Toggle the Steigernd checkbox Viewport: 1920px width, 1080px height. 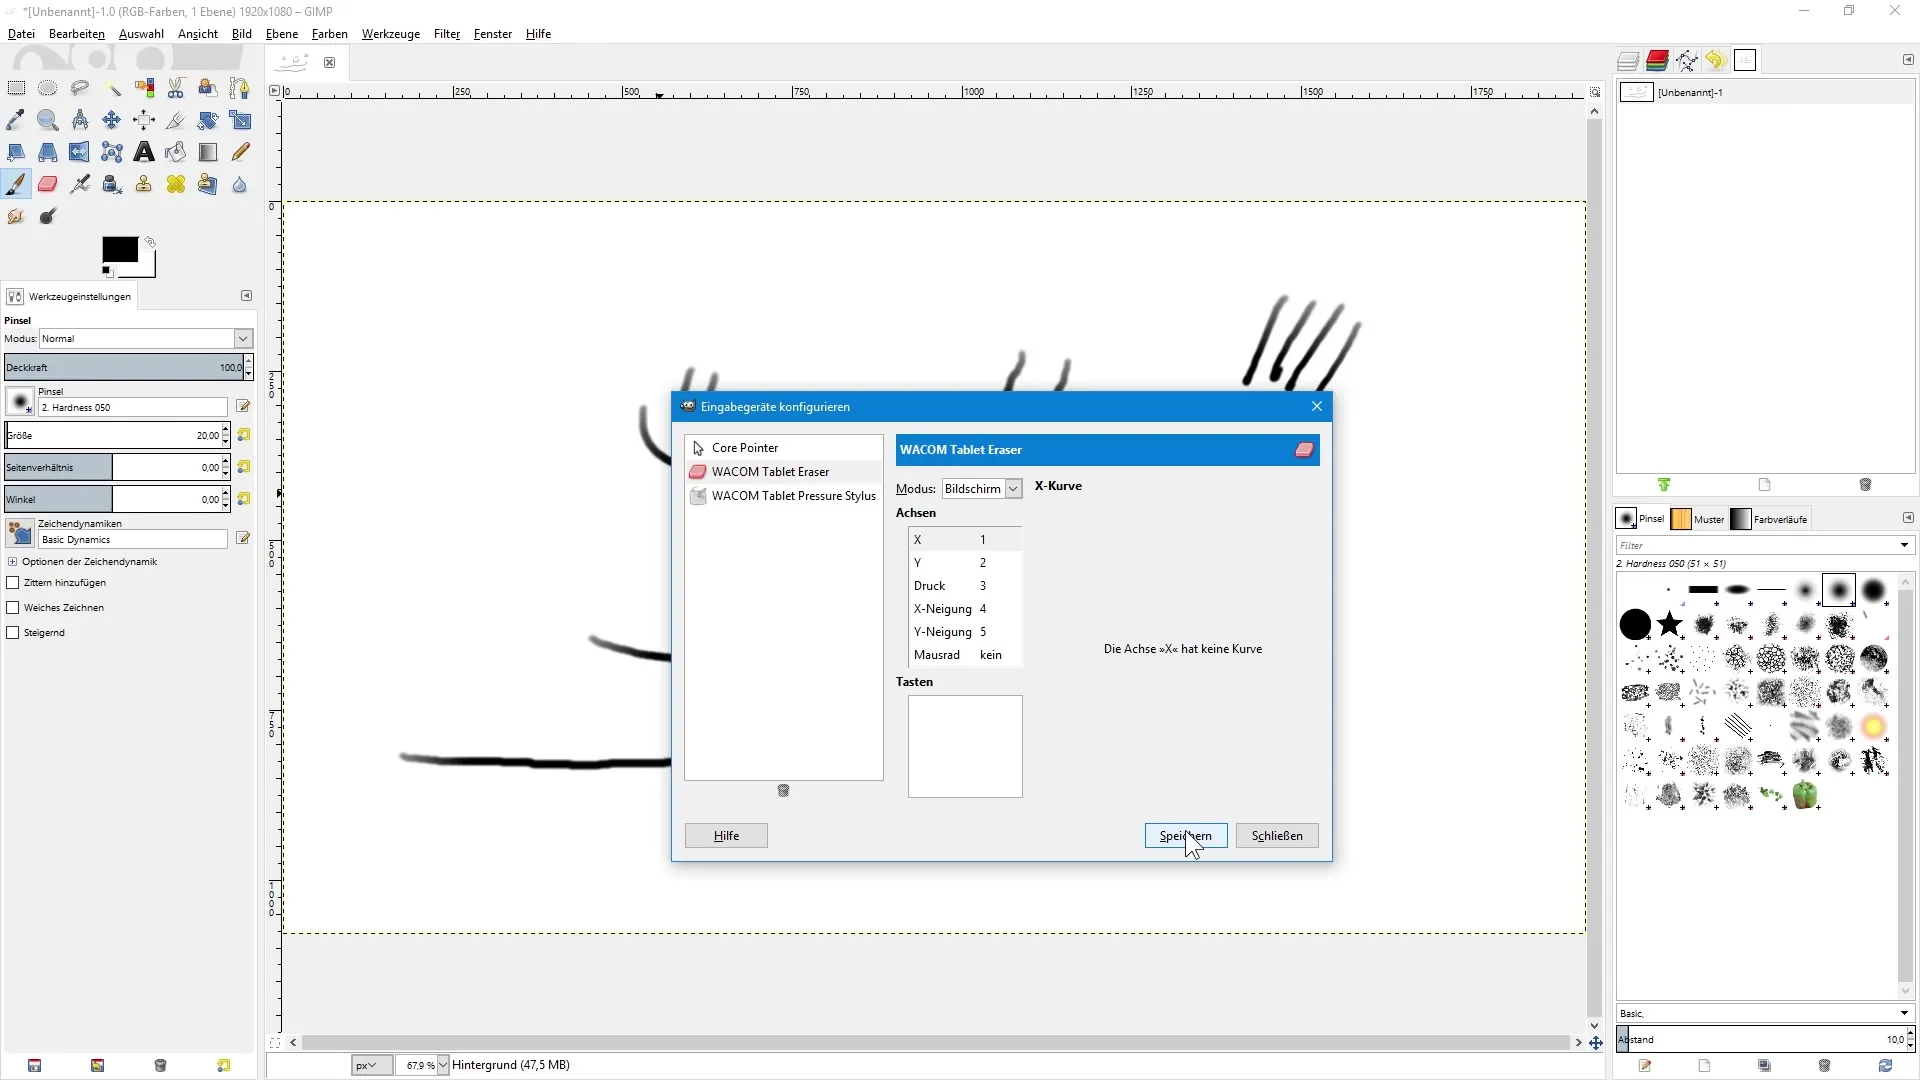coord(13,633)
